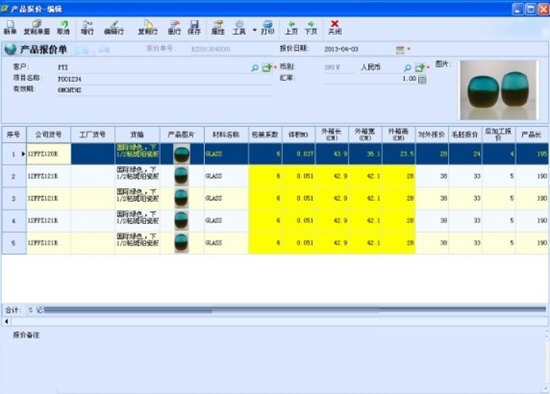This screenshot has height=394, width=550.
Task: Click the 复制单据 copy document icon
Action: click(36, 27)
